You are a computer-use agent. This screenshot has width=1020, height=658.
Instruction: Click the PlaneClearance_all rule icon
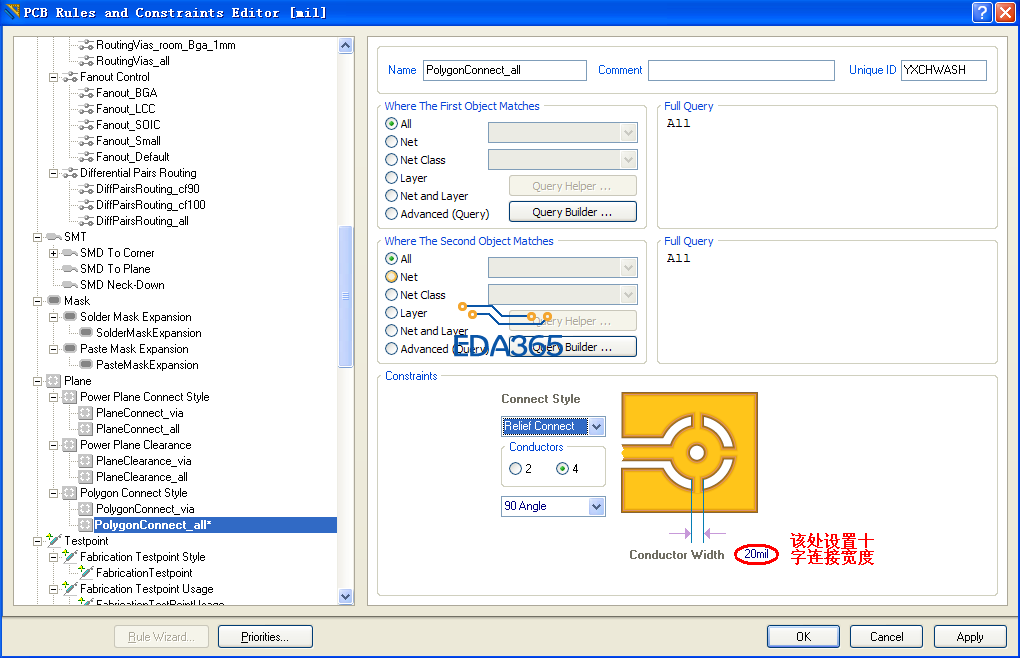click(86, 477)
